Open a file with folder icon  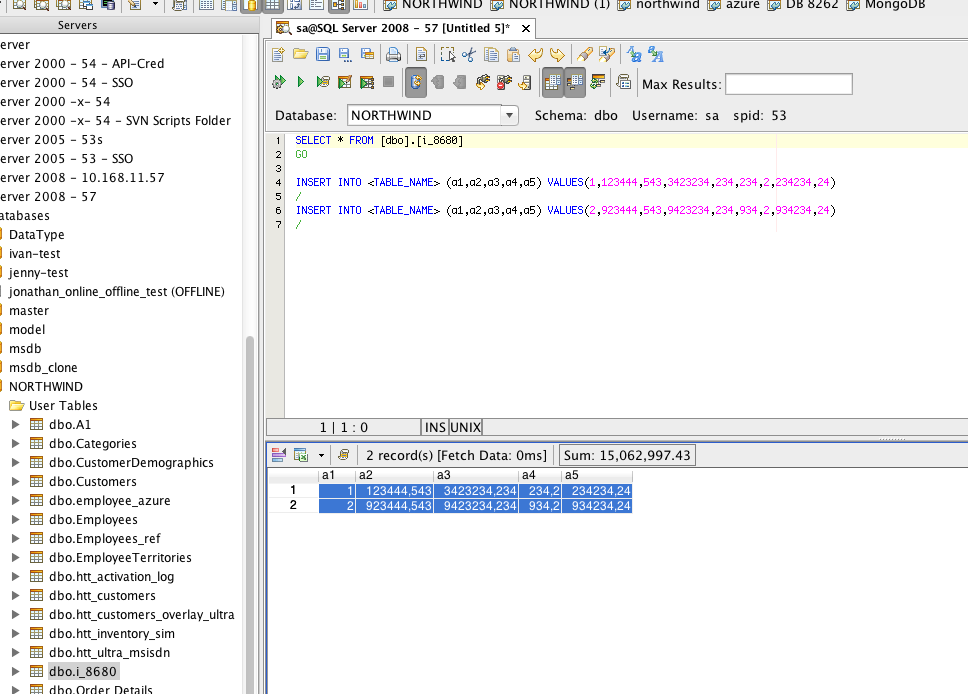pos(301,54)
